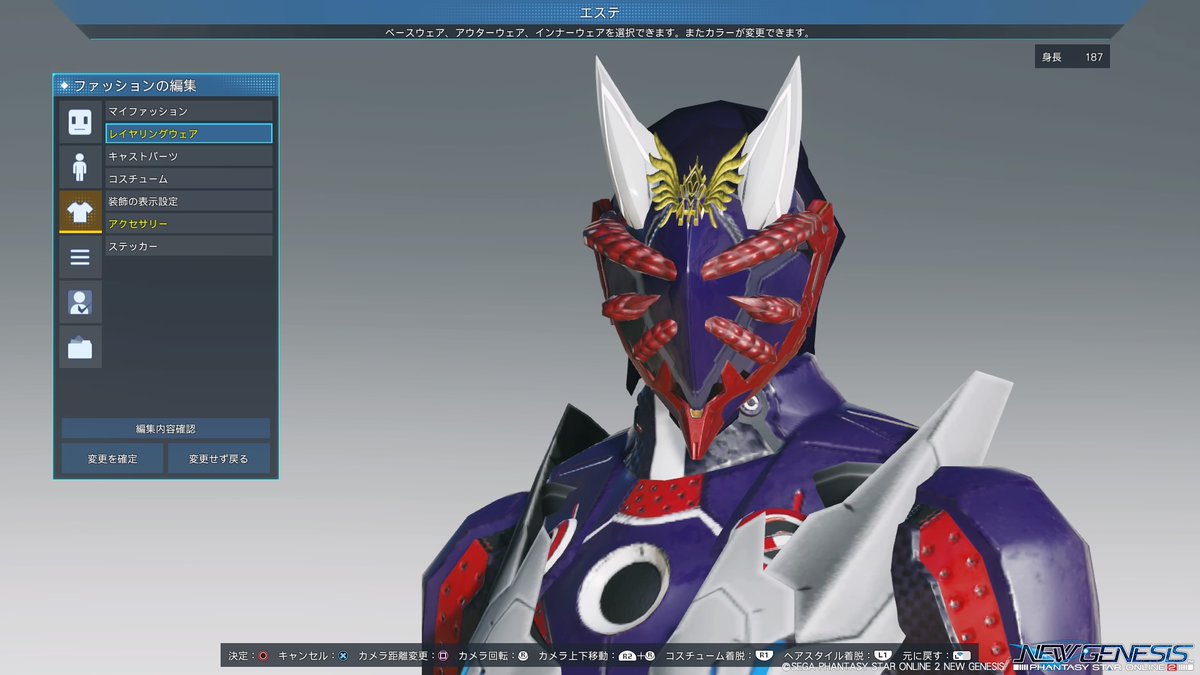Screen dimensions: 1200x675
Task: Open ステッカー menu entry
Action: click(x=189, y=246)
